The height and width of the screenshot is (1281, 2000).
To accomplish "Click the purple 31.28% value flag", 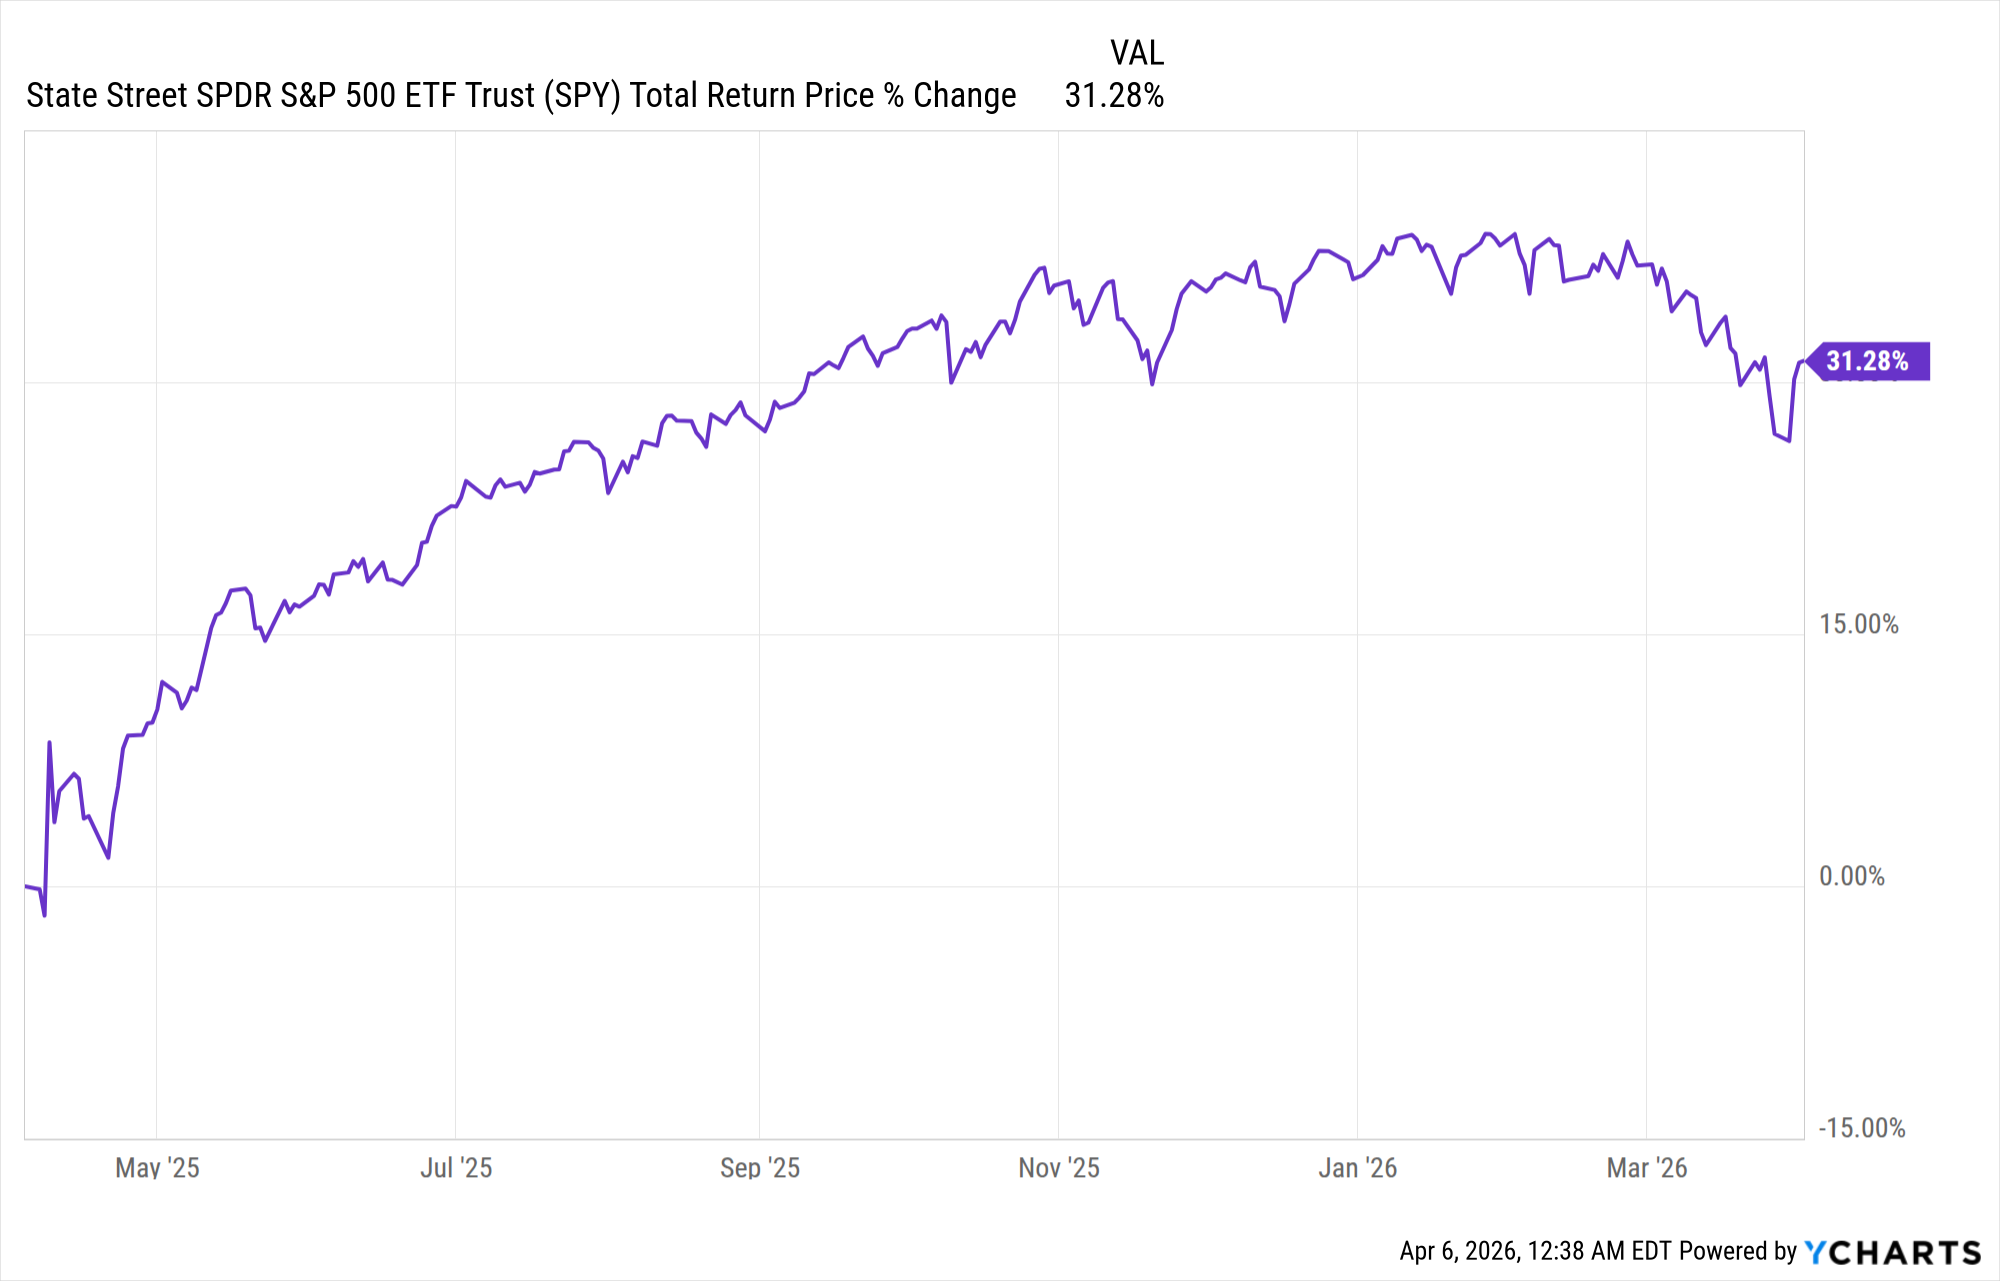I will [x=1867, y=361].
